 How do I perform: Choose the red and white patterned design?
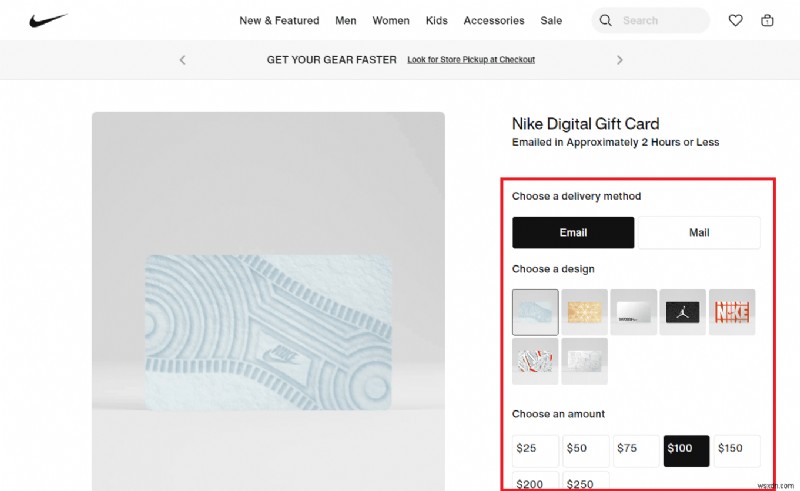click(535, 361)
